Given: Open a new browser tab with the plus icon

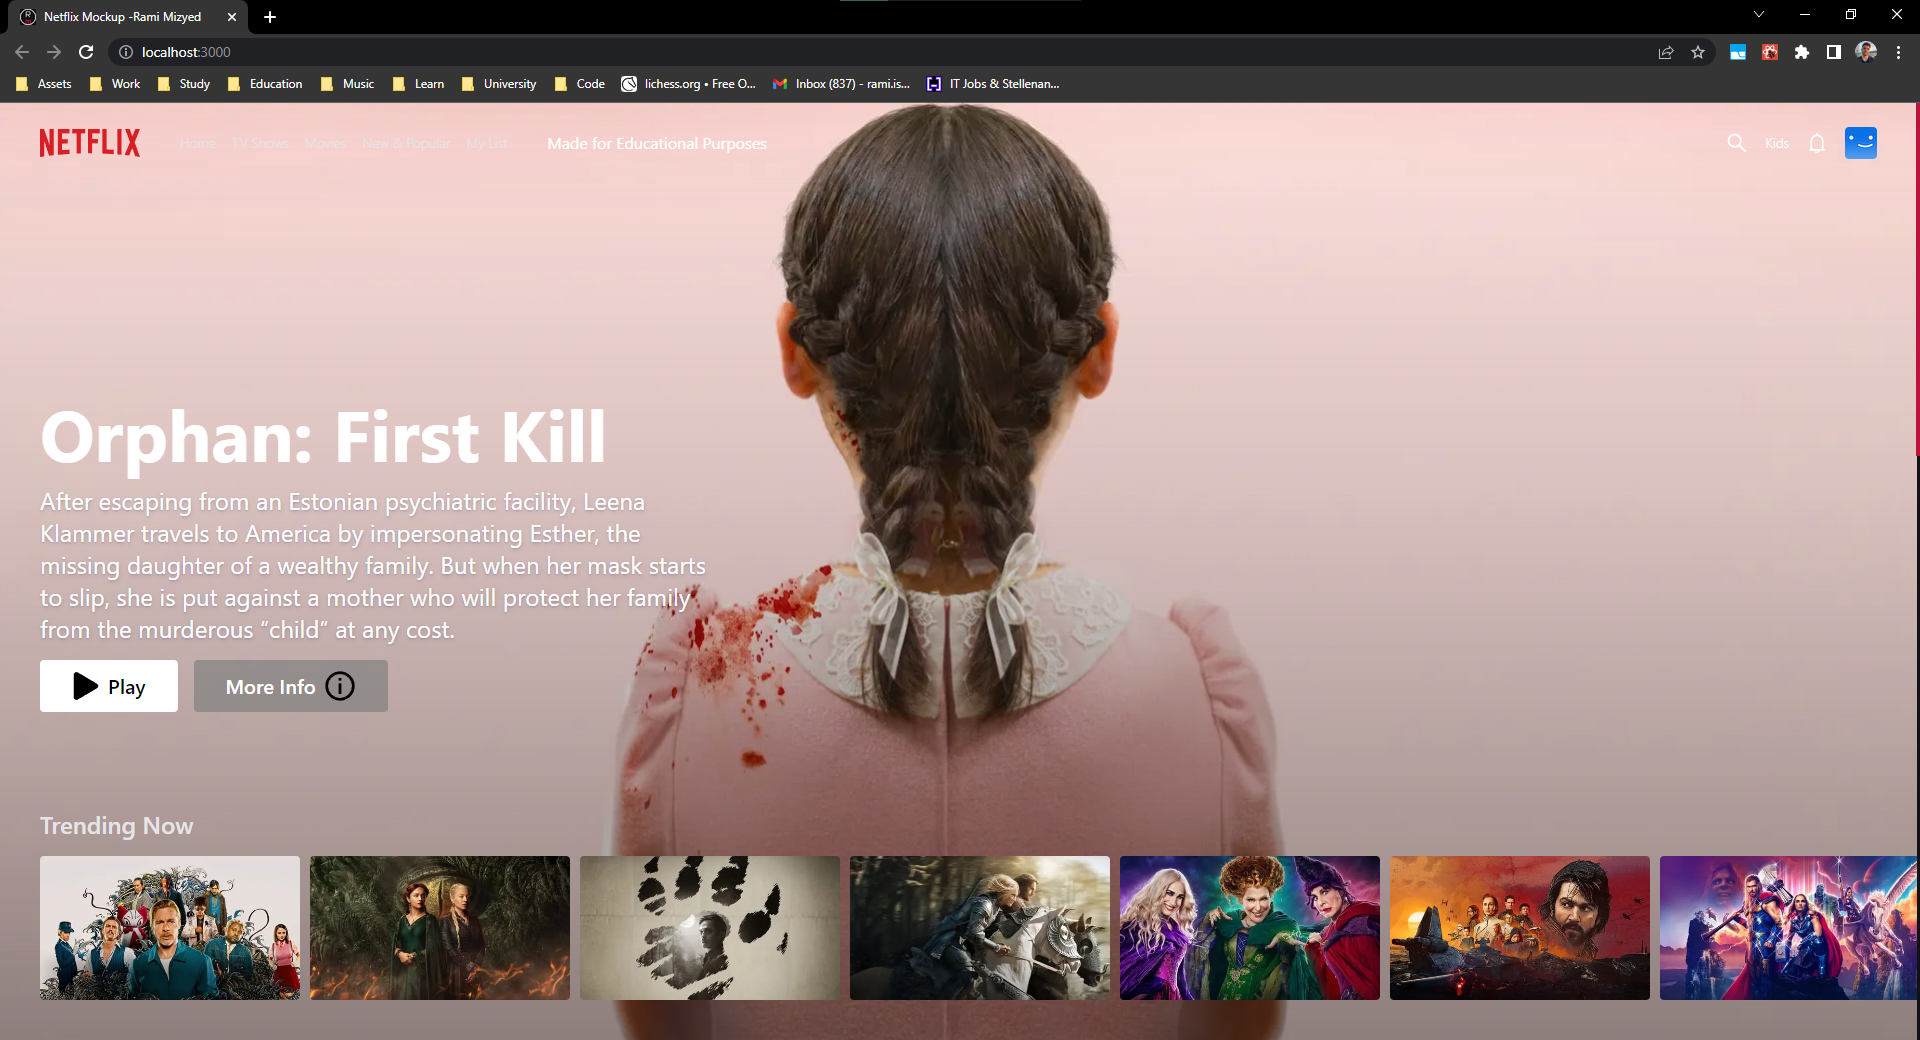Looking at the screenshot, I should tap(270, 17).
